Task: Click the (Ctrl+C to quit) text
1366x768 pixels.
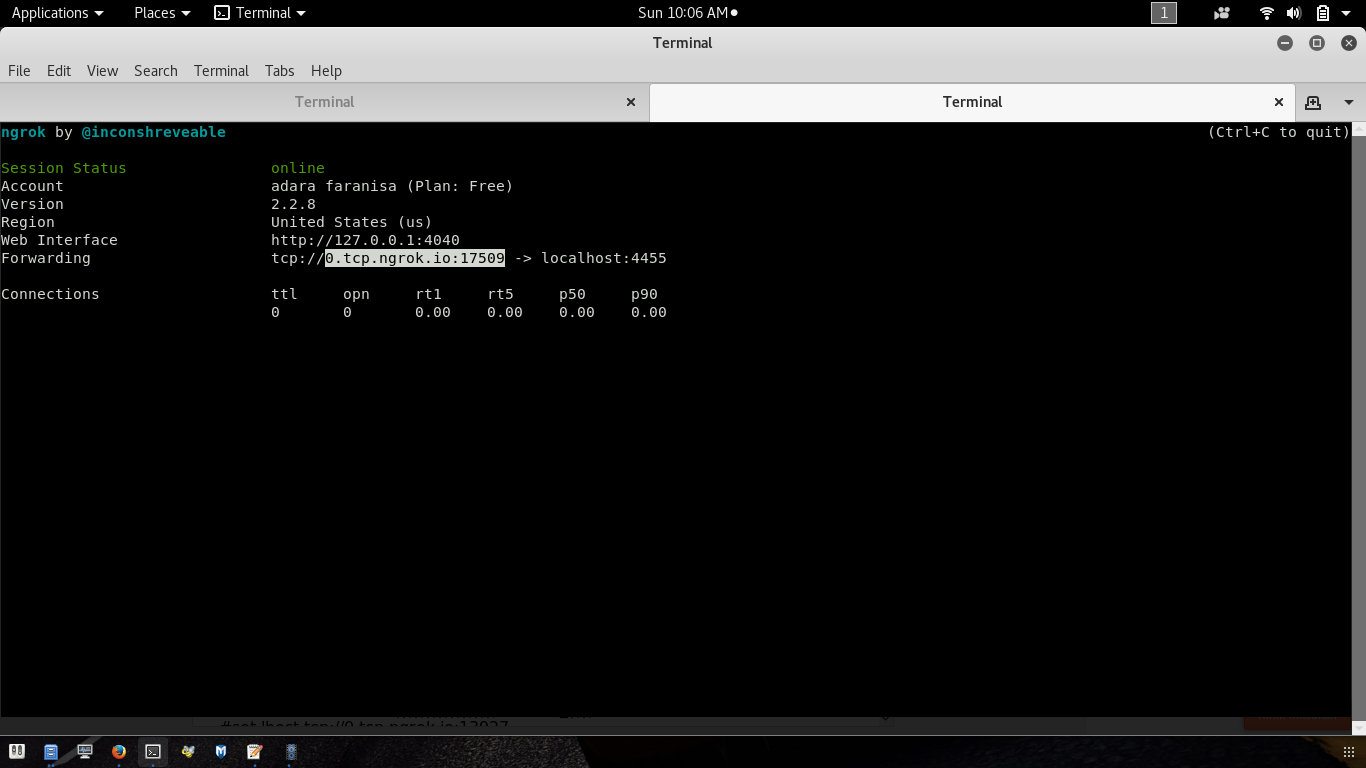Action: pos(1279,132)
